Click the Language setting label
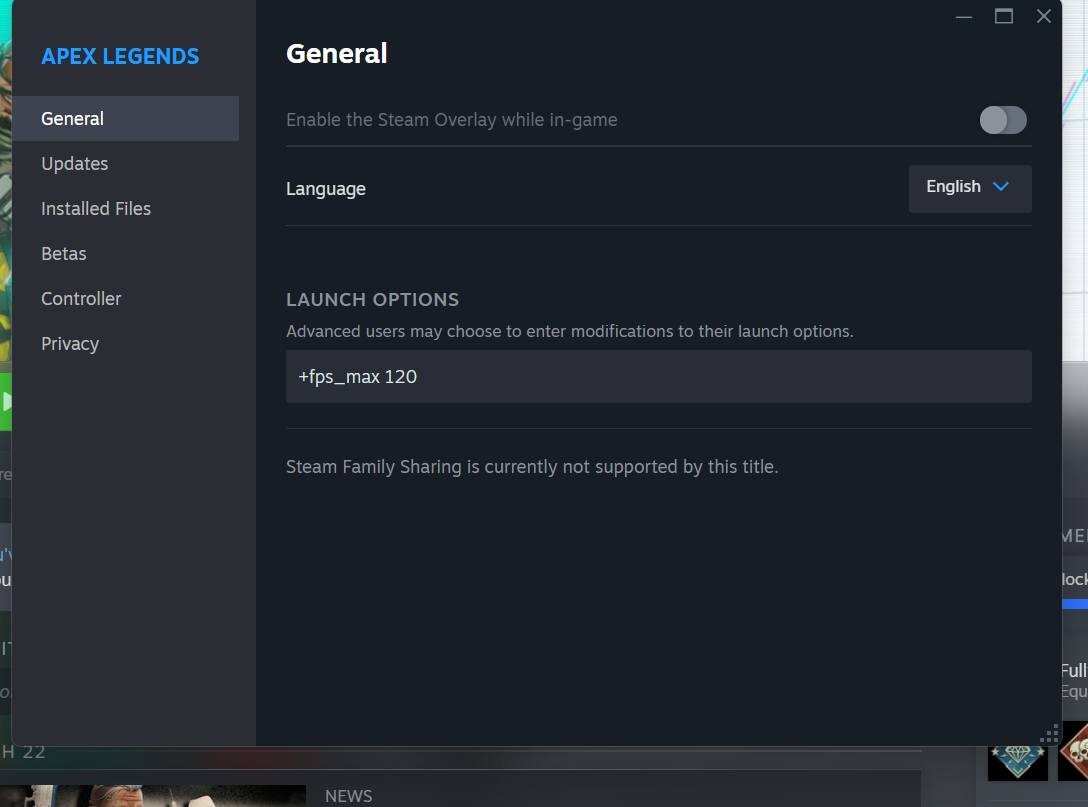This screenshot has width=1088, height=807. (x=325, y=189)
